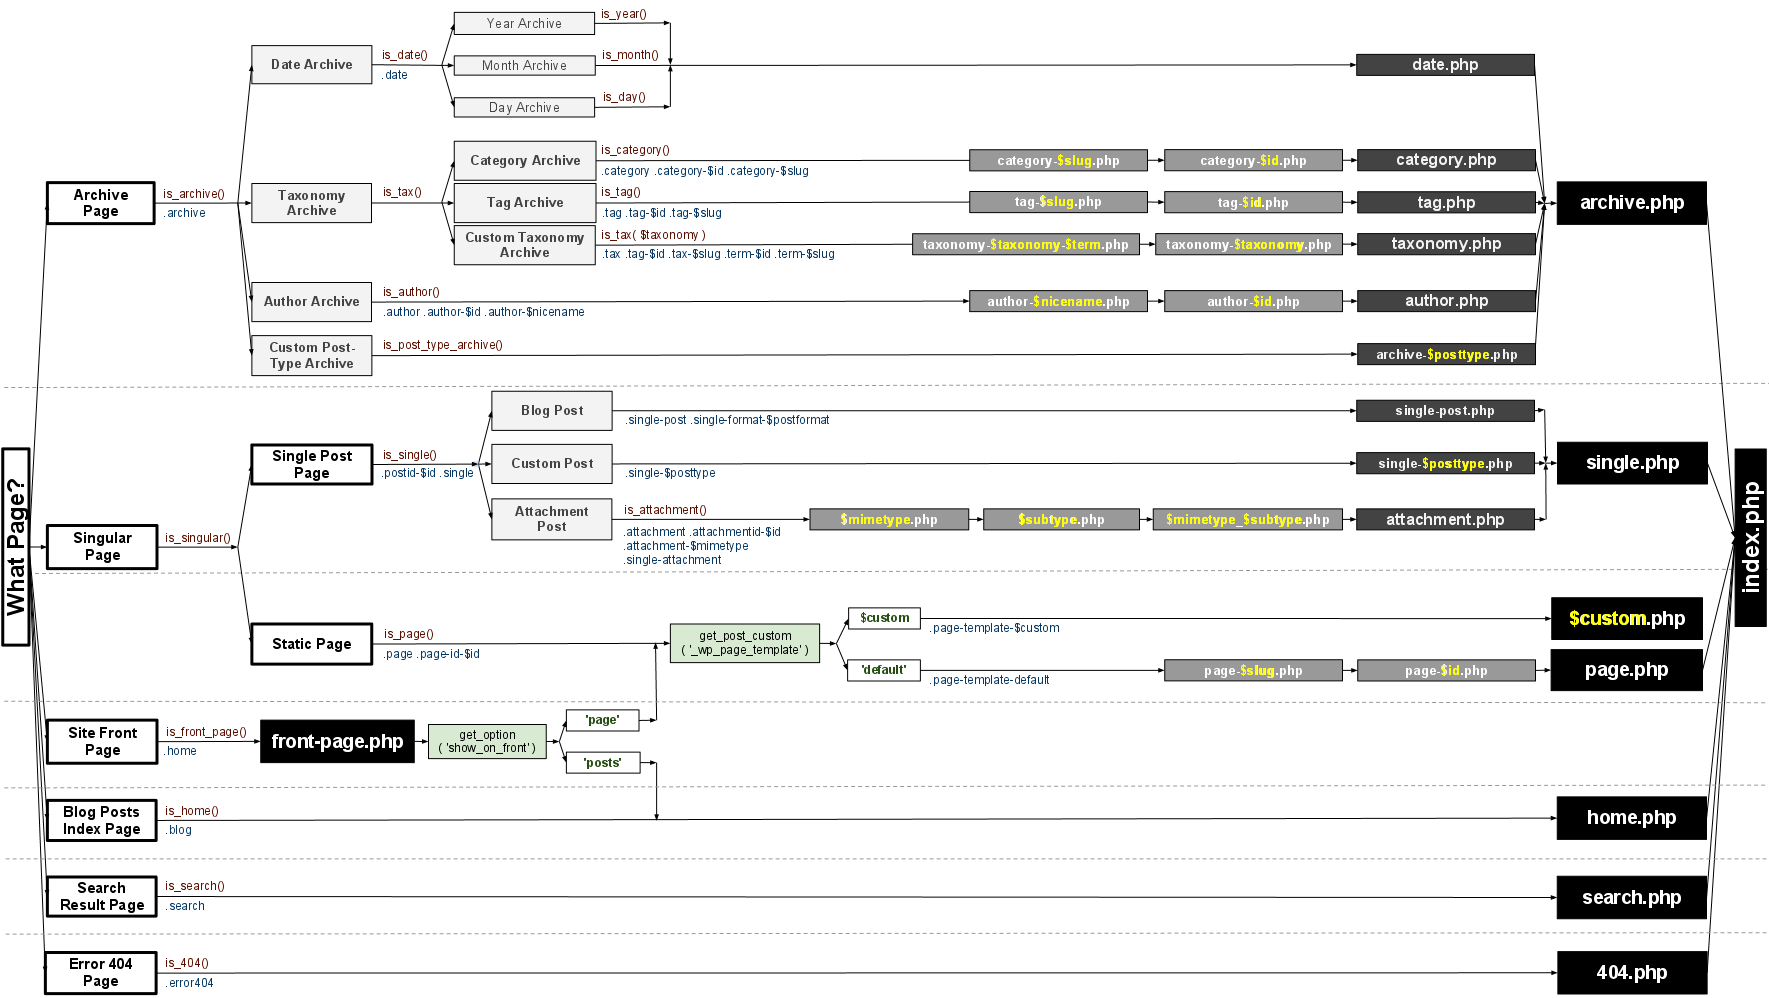Select the Archive Page box
1769x998 pixels.
100,203
